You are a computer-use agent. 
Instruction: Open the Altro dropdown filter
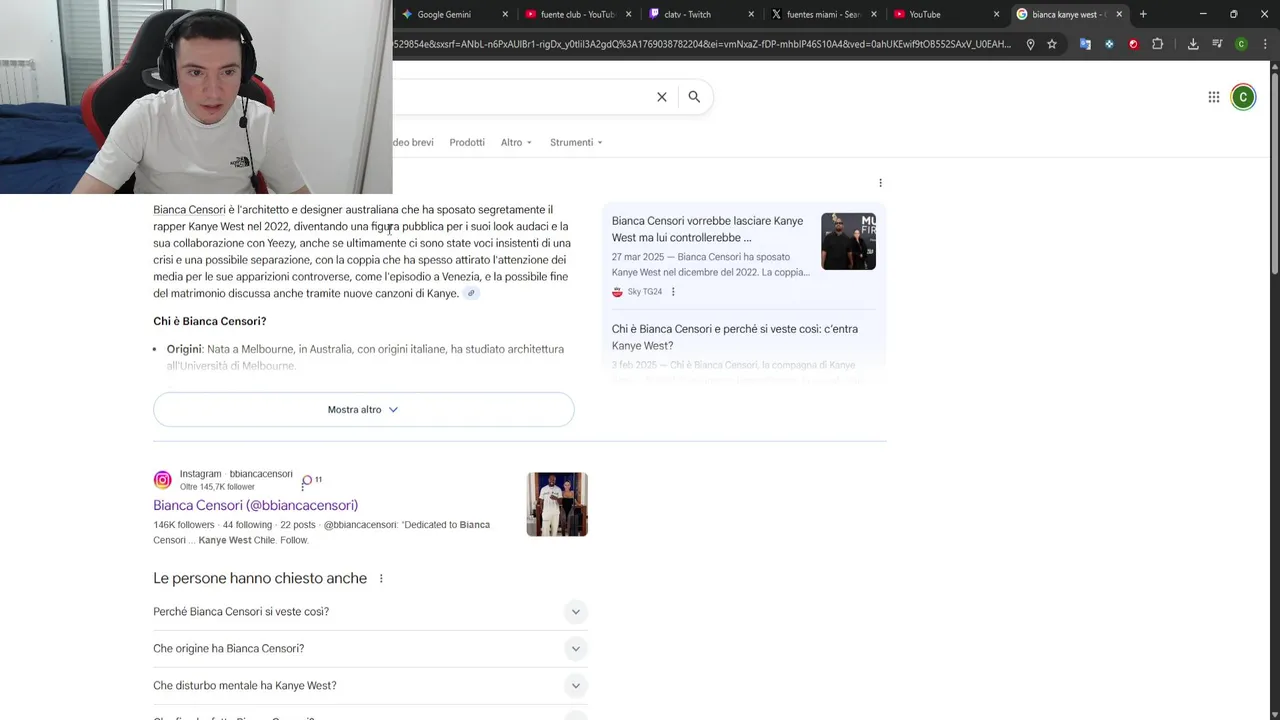point(516,142)
